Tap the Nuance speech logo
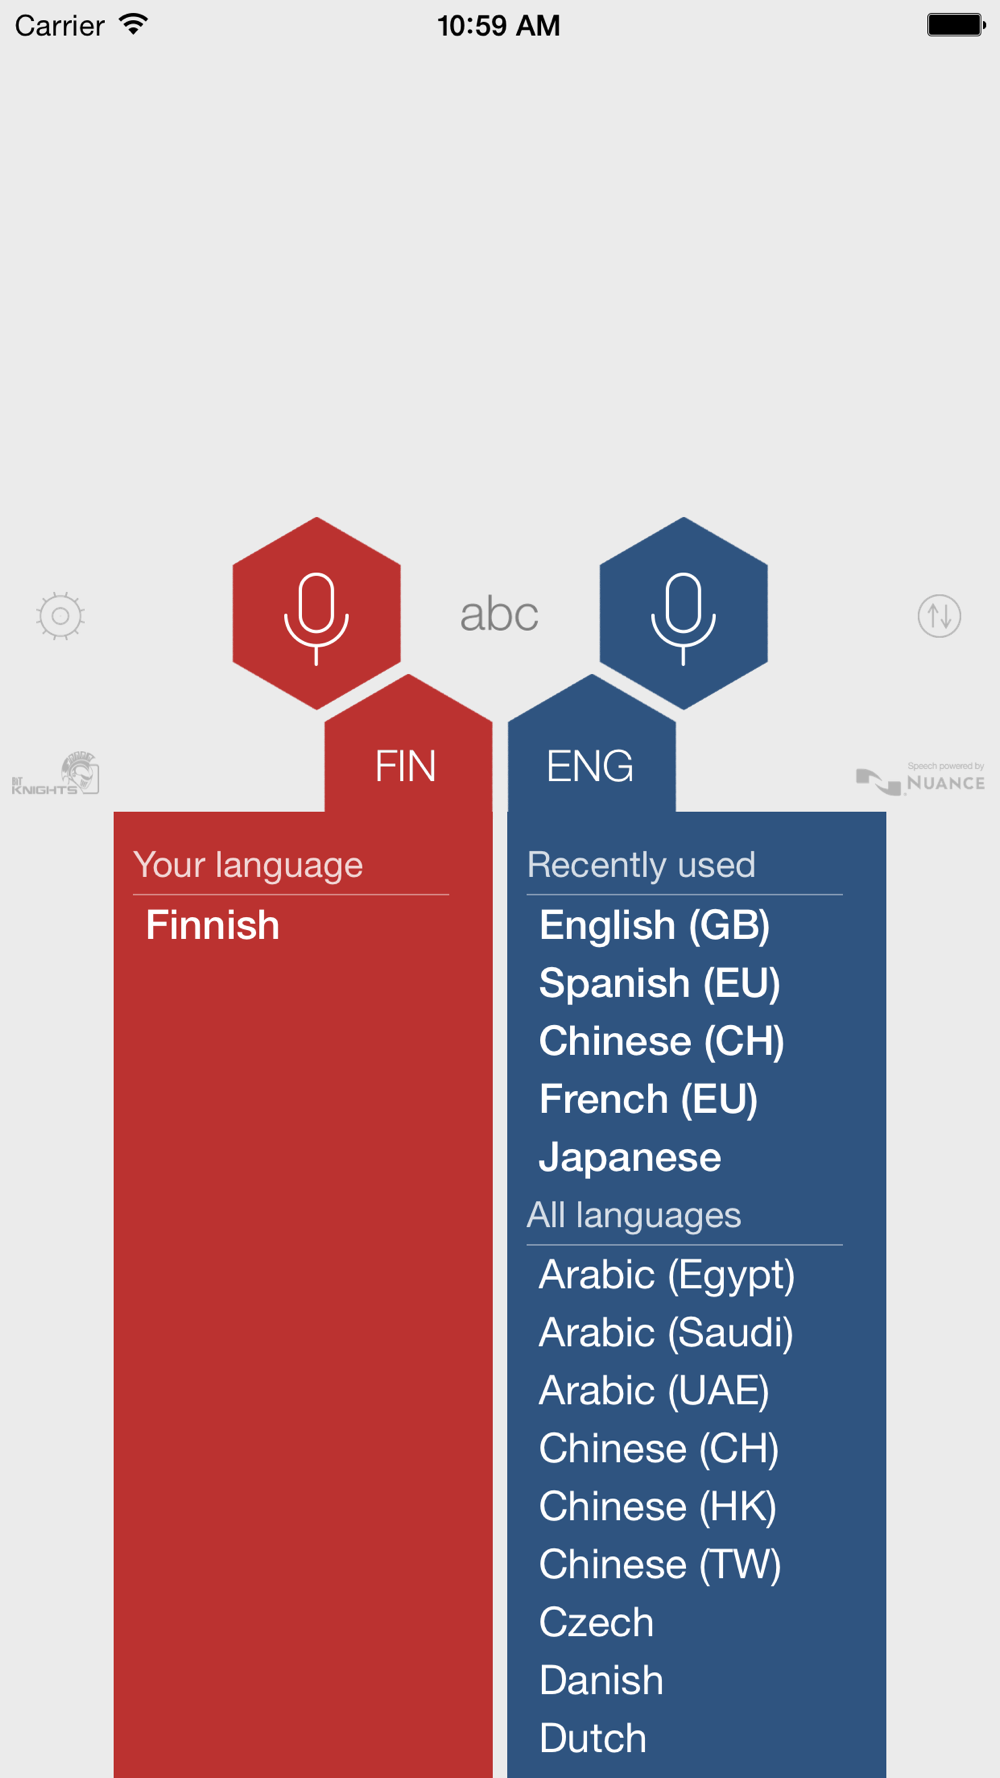The image size is (1000, 1778). pyautogui.click(x=920, y=778)
